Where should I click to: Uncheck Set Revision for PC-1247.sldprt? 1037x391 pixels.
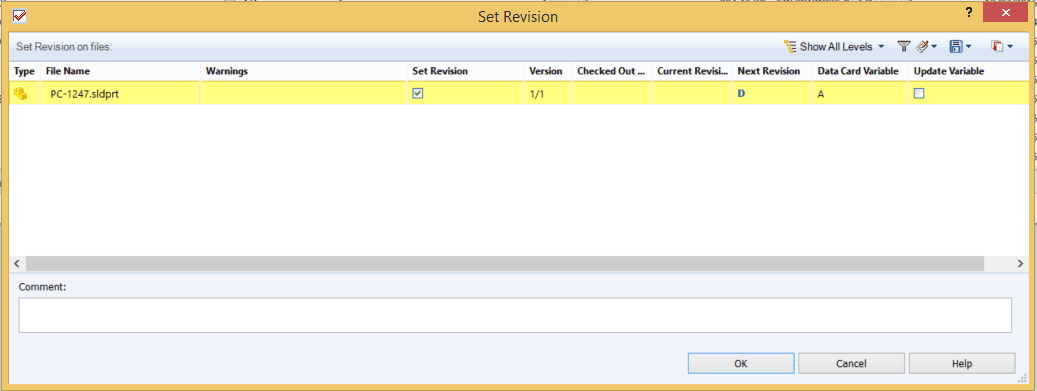point(417,94)
